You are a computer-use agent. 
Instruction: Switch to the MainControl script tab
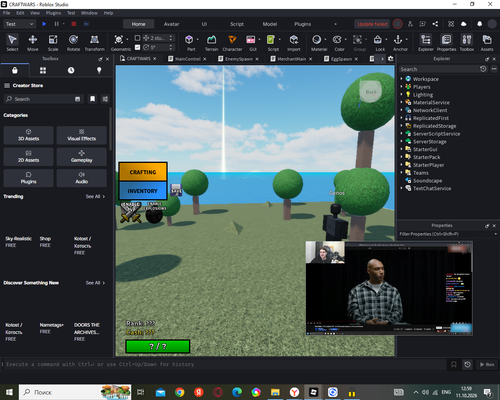(x=188, y=59)
